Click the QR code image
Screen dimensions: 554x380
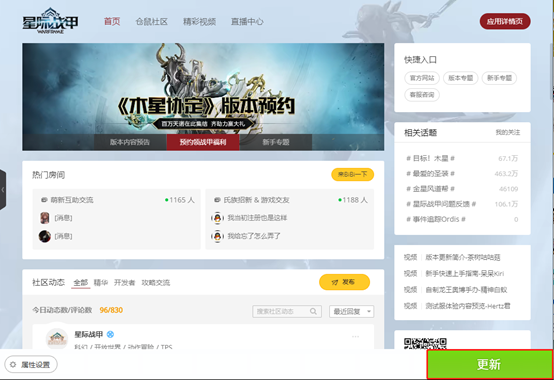coord(425,343)
